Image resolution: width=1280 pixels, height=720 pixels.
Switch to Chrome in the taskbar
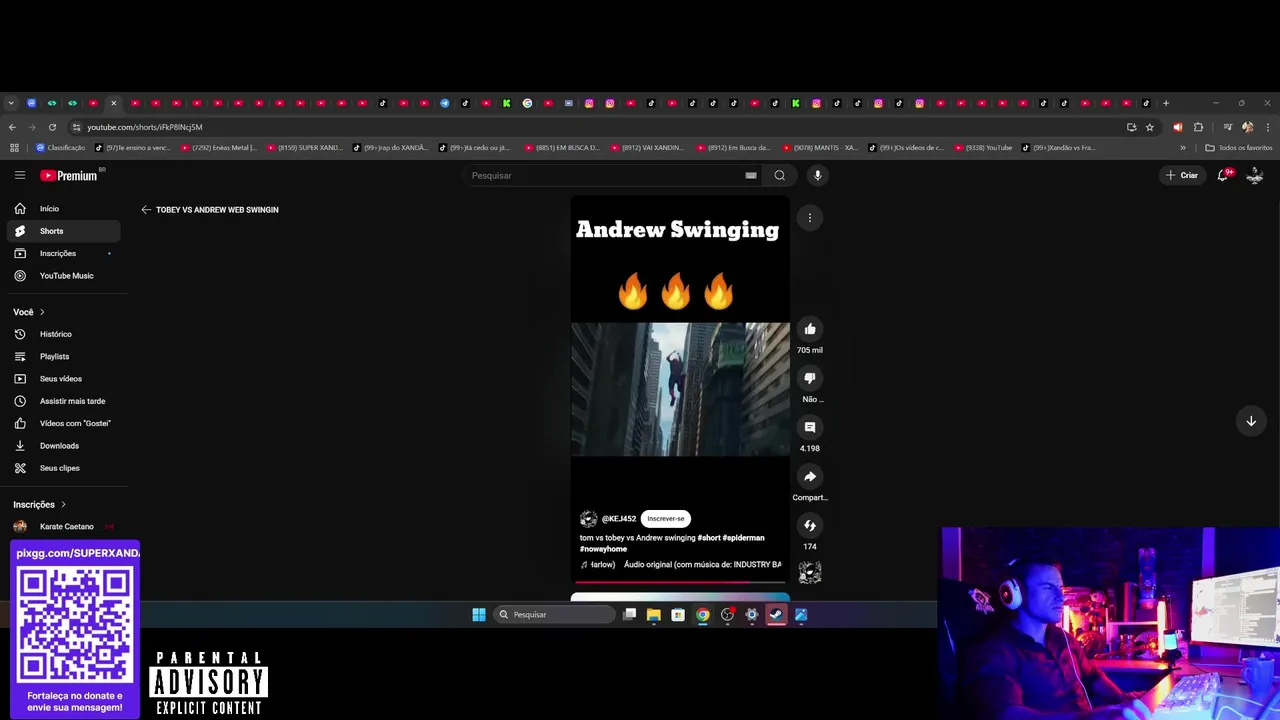[x=703, y=615]
